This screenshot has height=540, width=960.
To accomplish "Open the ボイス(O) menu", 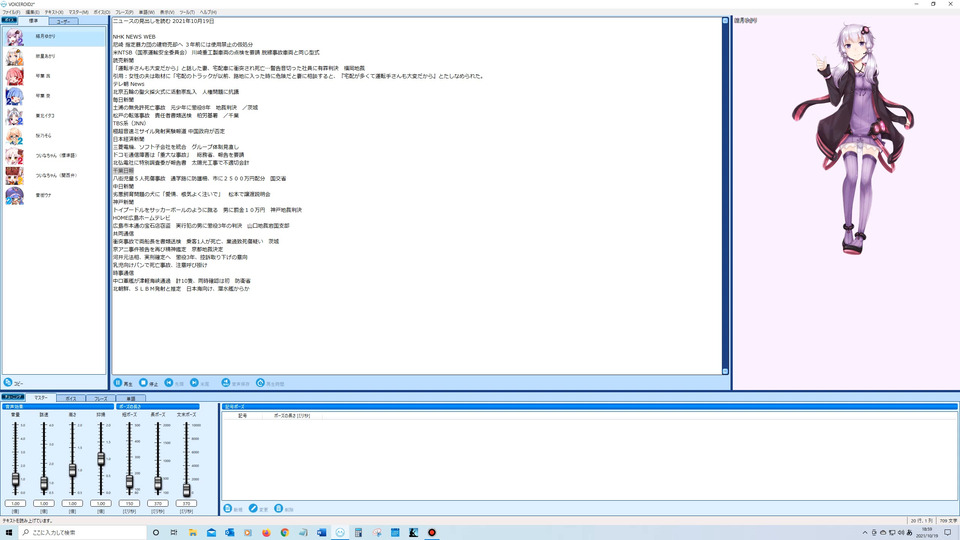I will coord(102,12).
